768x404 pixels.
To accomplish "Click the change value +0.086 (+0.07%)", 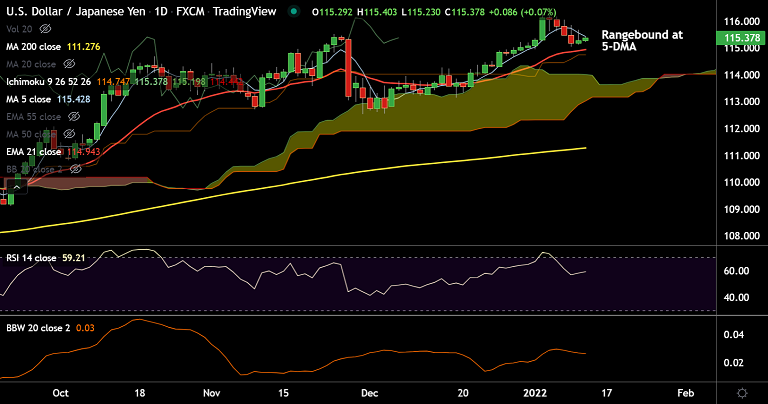I will click(523, 12).
